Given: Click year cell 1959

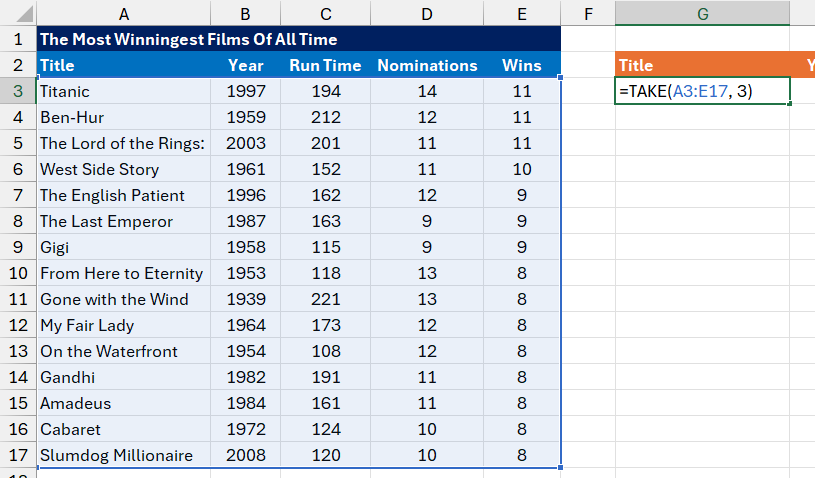Looking at the screenshot, I should (x=245, y=117).
